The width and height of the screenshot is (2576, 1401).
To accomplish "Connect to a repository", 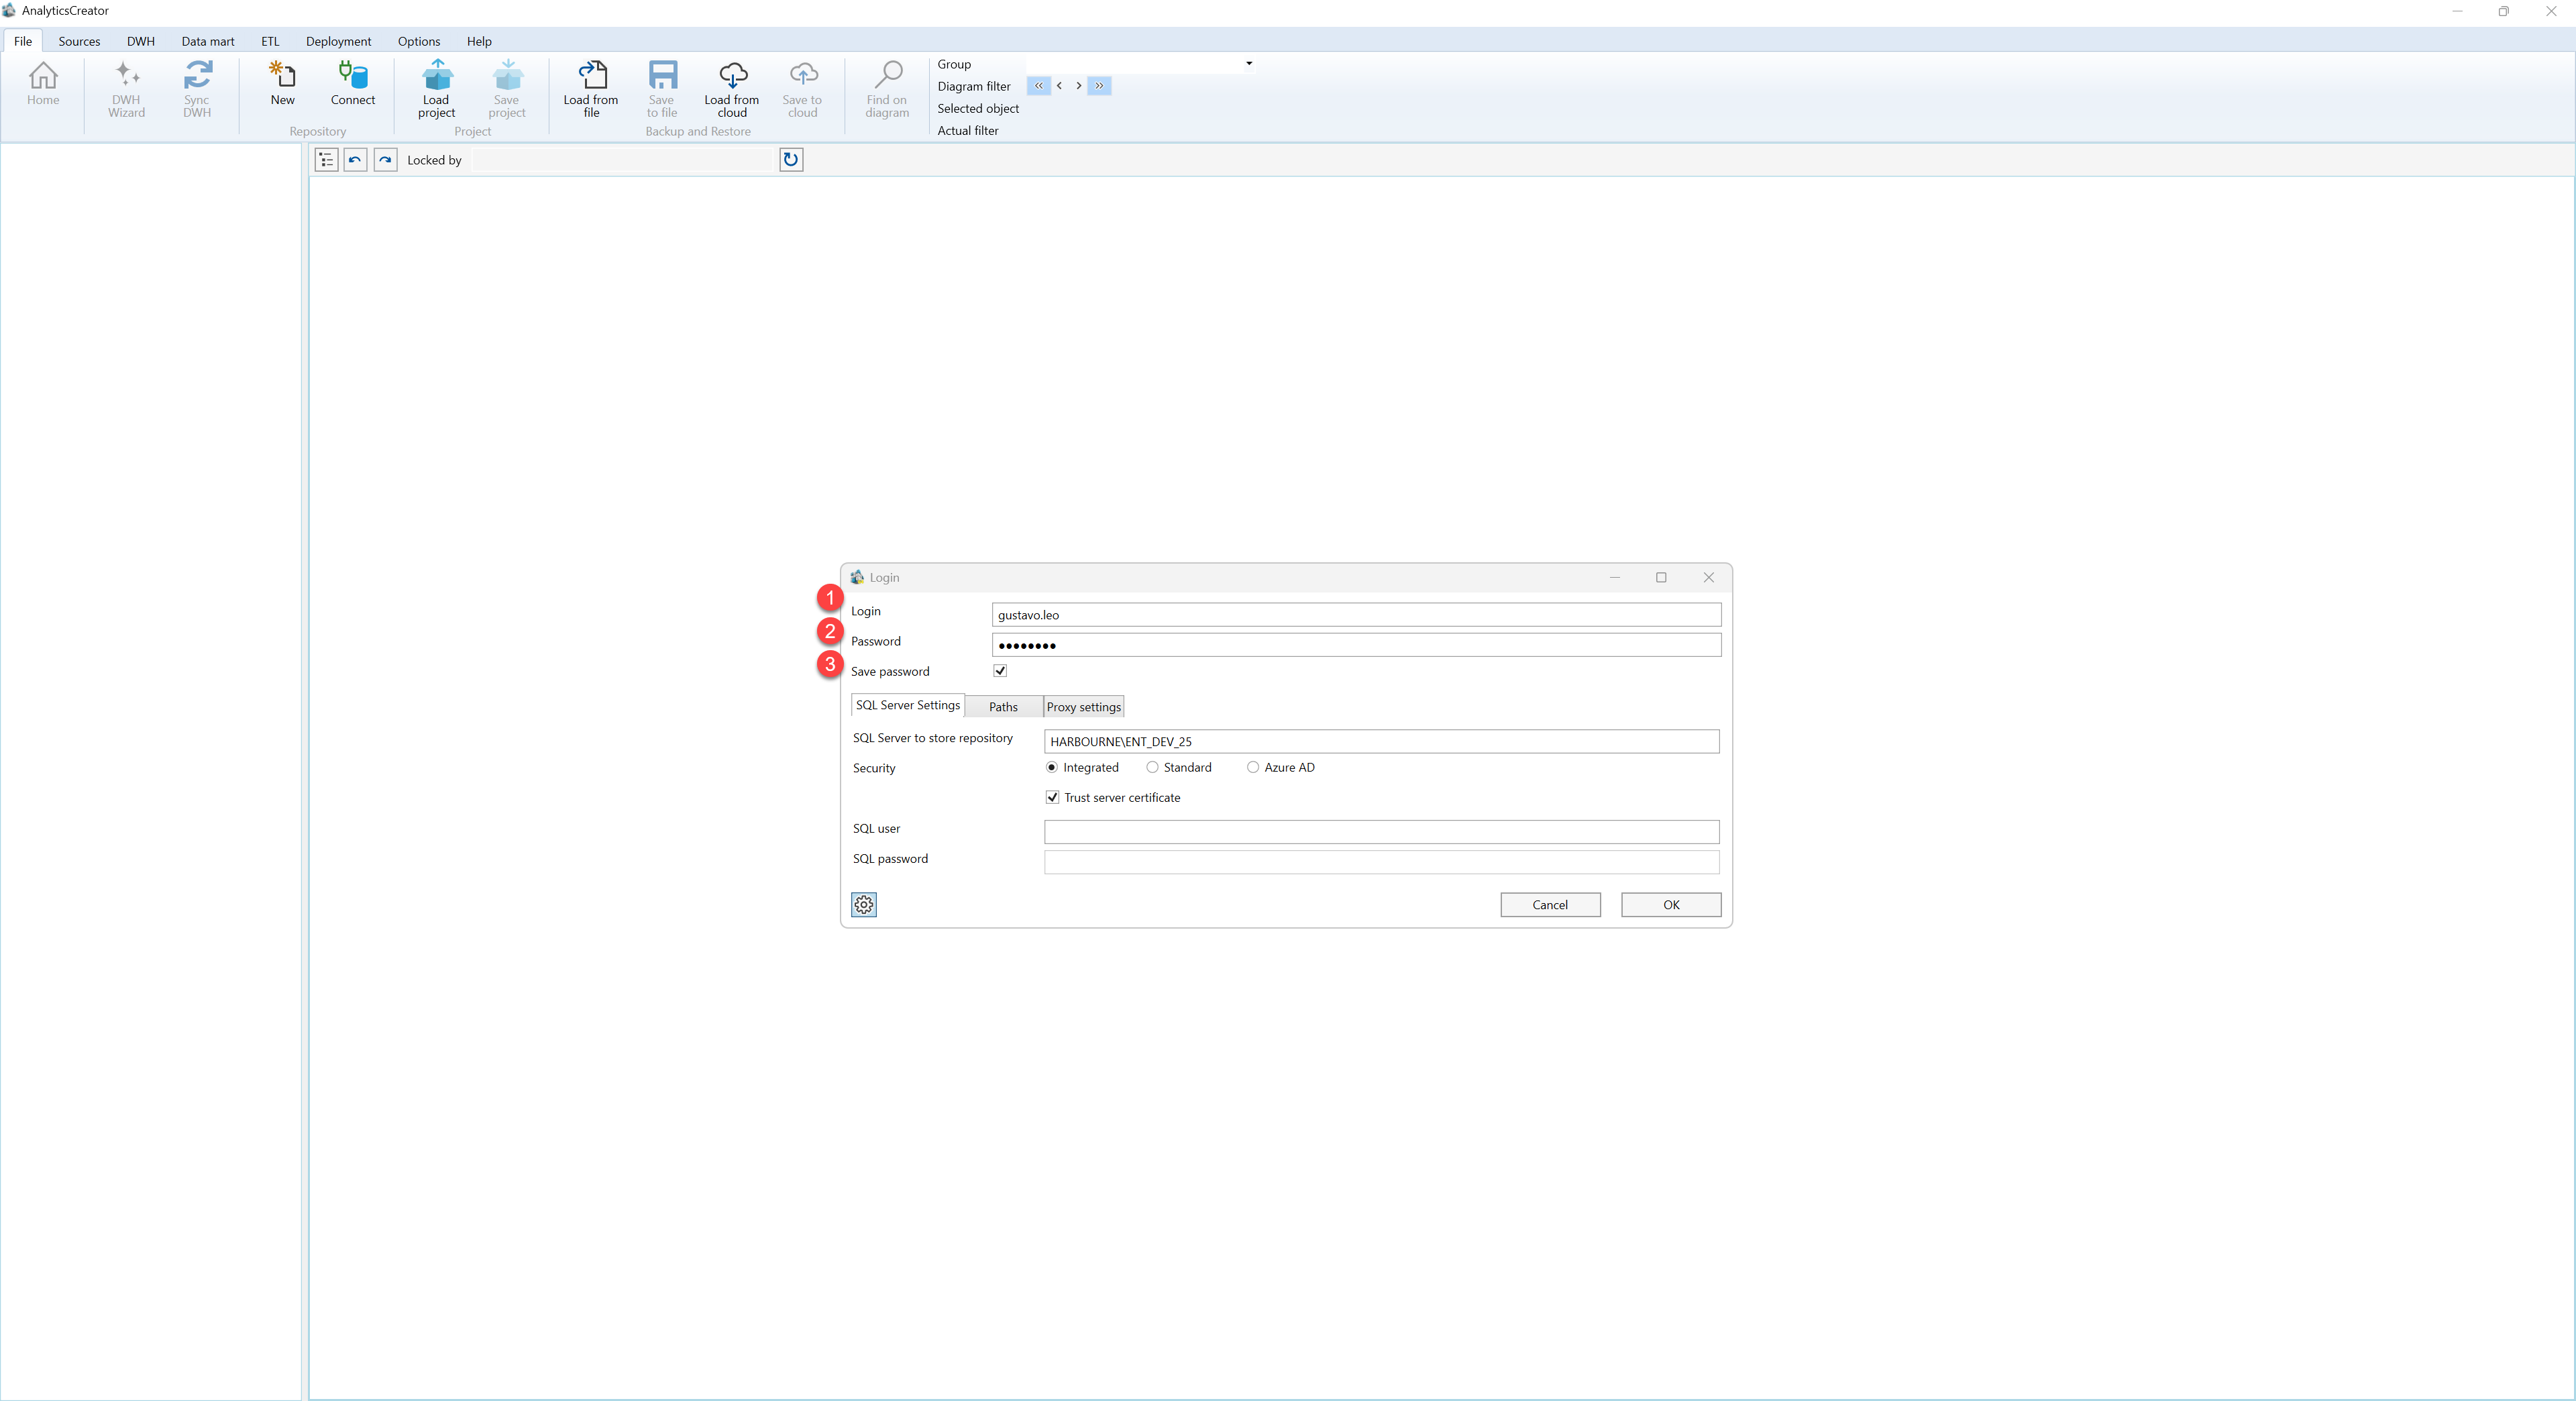I will 353,84.
